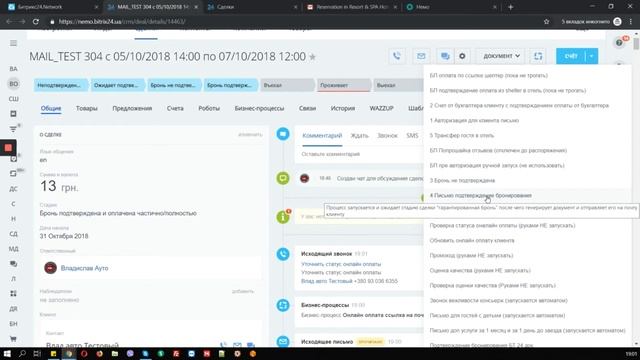640x360 pixels.
Task: Select the Ожидает подтве... stage
Action: (117, 85)
